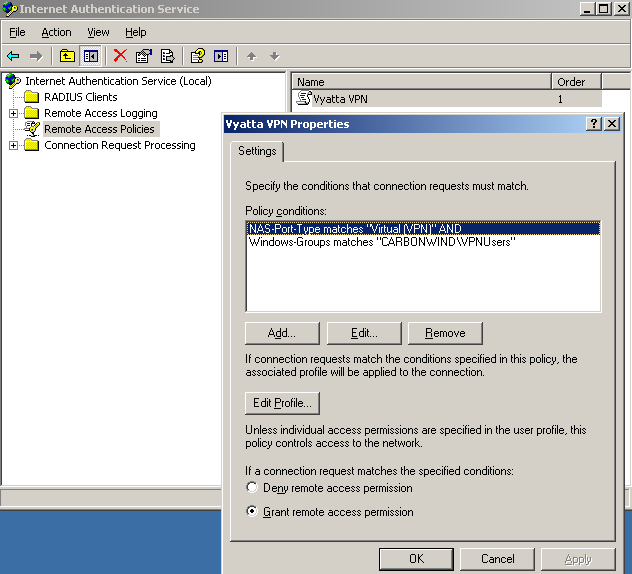Image resolution: width=632 pixels, height=574 pixels.
Task: Expand the Remote Access Logging node
Action: (x=13, y=113)
